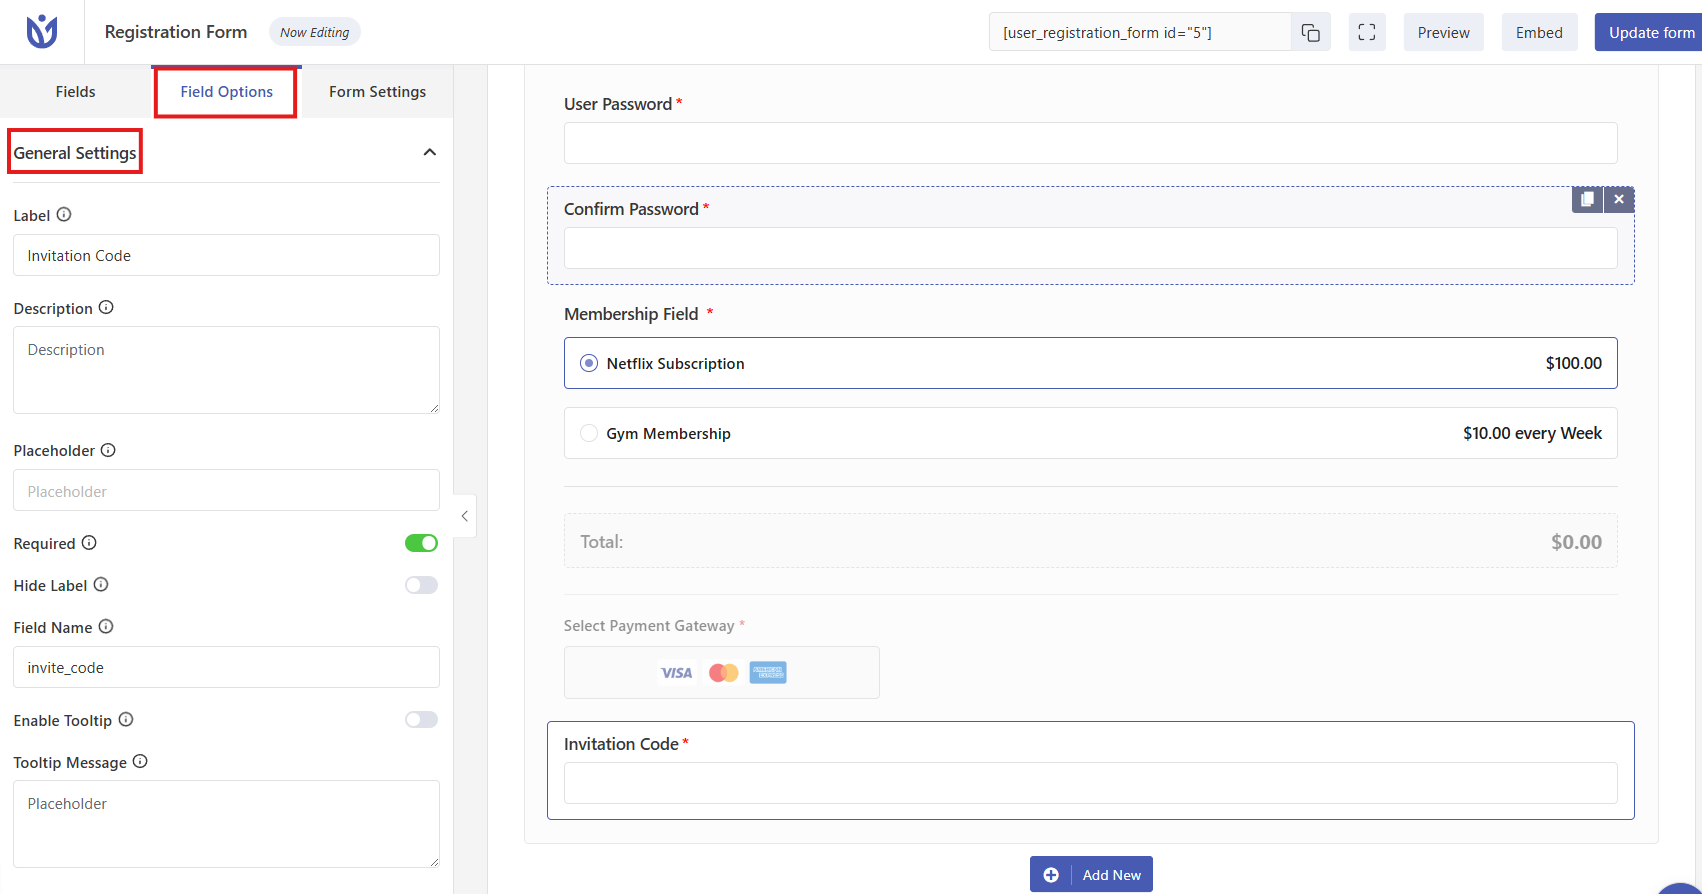Click the Invitation Code form input
The image size is (1702, 894).
tap(1091, 783)
